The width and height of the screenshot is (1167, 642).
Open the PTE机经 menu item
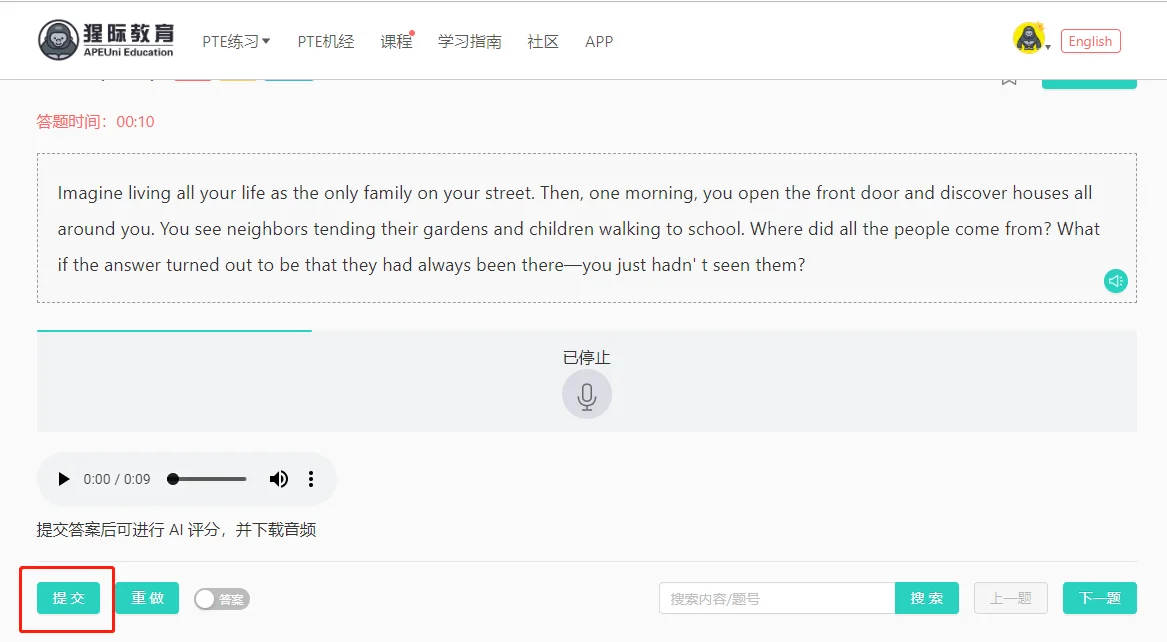[326, 41]
